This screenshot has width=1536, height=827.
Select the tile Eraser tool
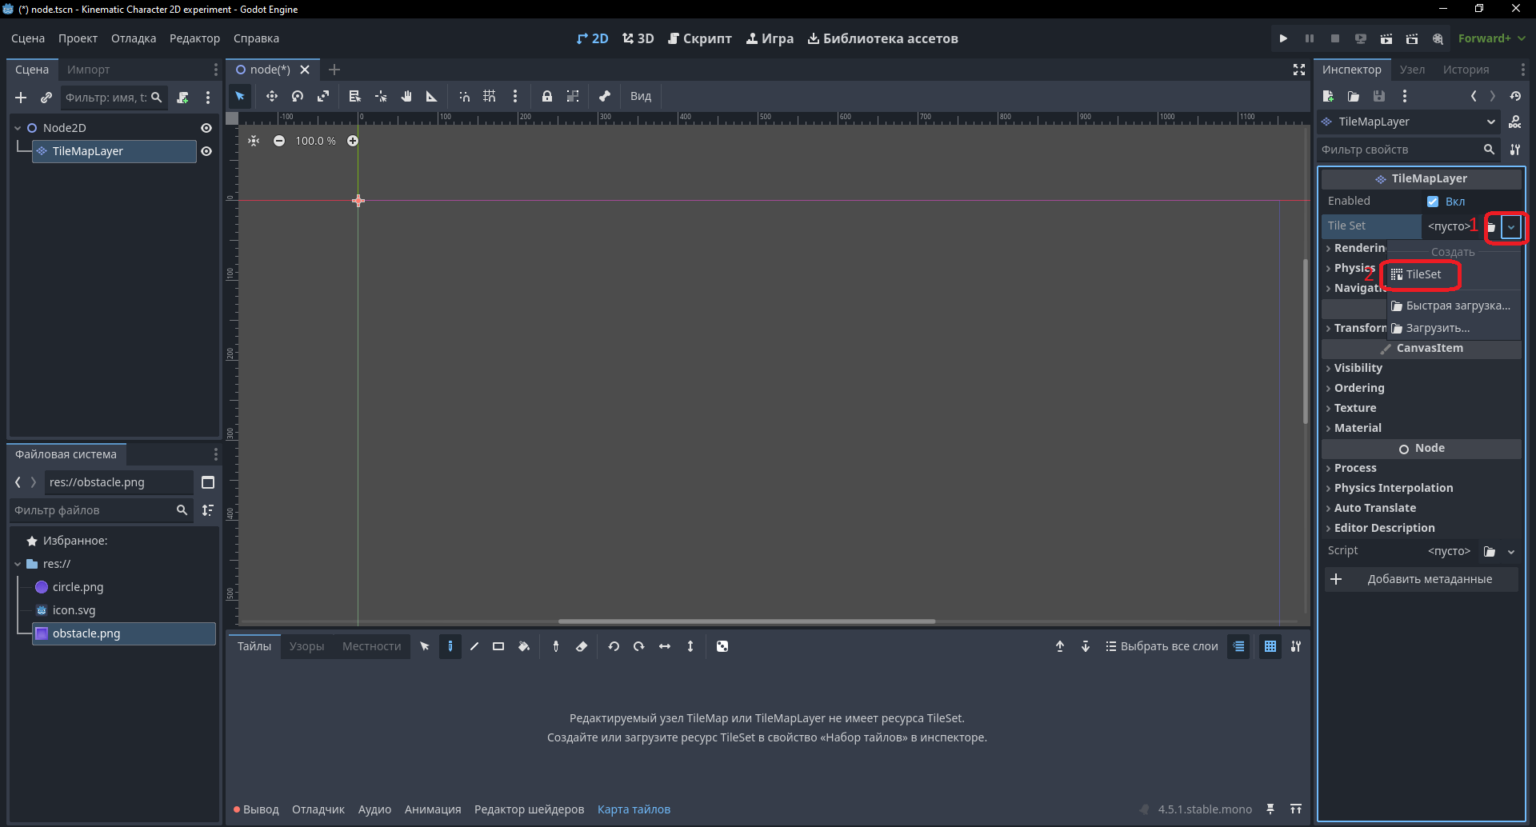[x=581, y=646]
